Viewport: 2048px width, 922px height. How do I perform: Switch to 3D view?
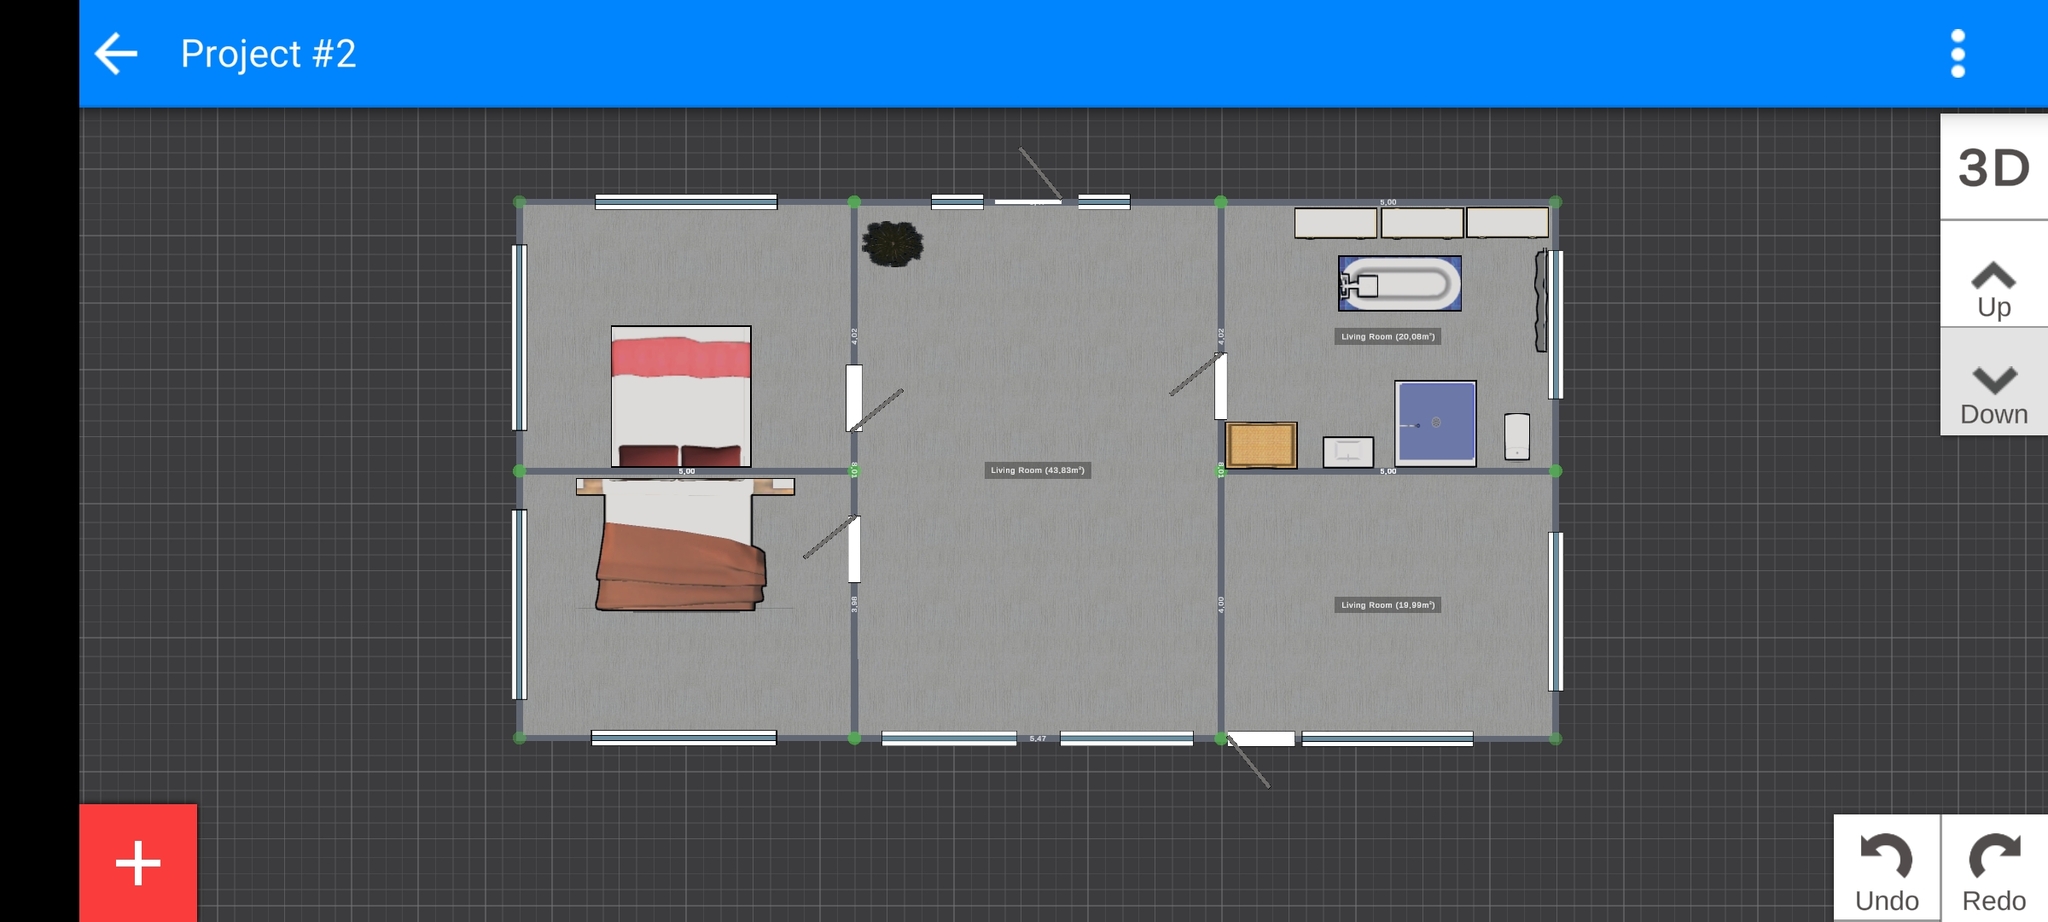click(1993, 168)
